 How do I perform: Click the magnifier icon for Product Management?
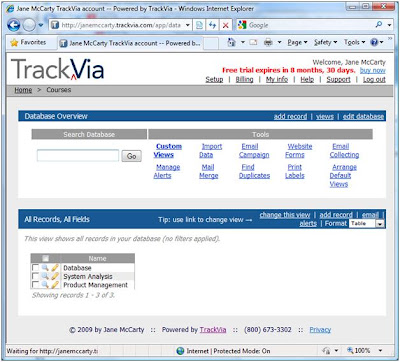coord(45,285)
